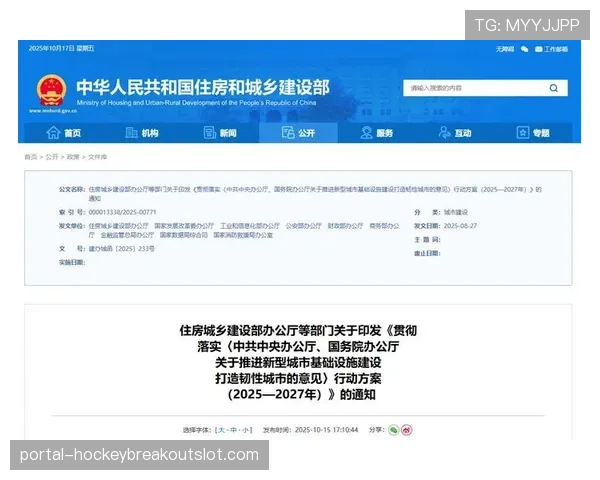
Task: Go to 首页 in navigation bar
Action: [64, 133]
